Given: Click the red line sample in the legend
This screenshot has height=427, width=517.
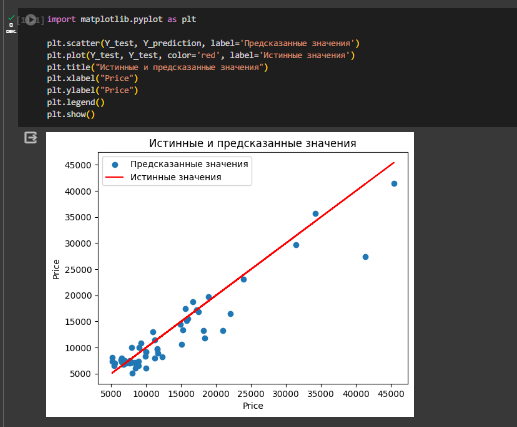Looking at the screenshot, I should tap(114, 177).
